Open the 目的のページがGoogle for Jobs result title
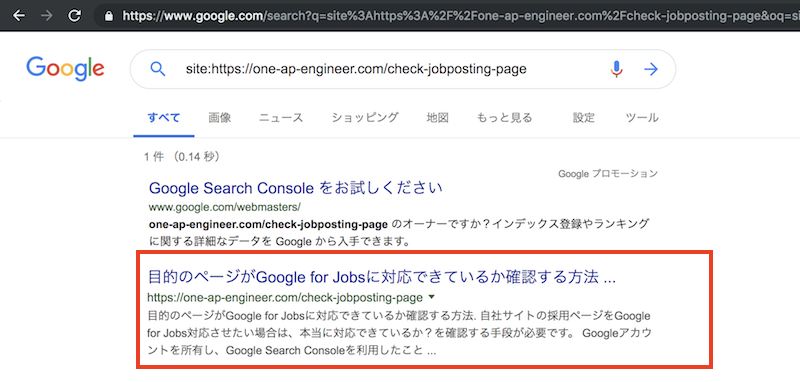Image resolution: width=800 pixels, height=382 pixels. (x=382, y=277)
